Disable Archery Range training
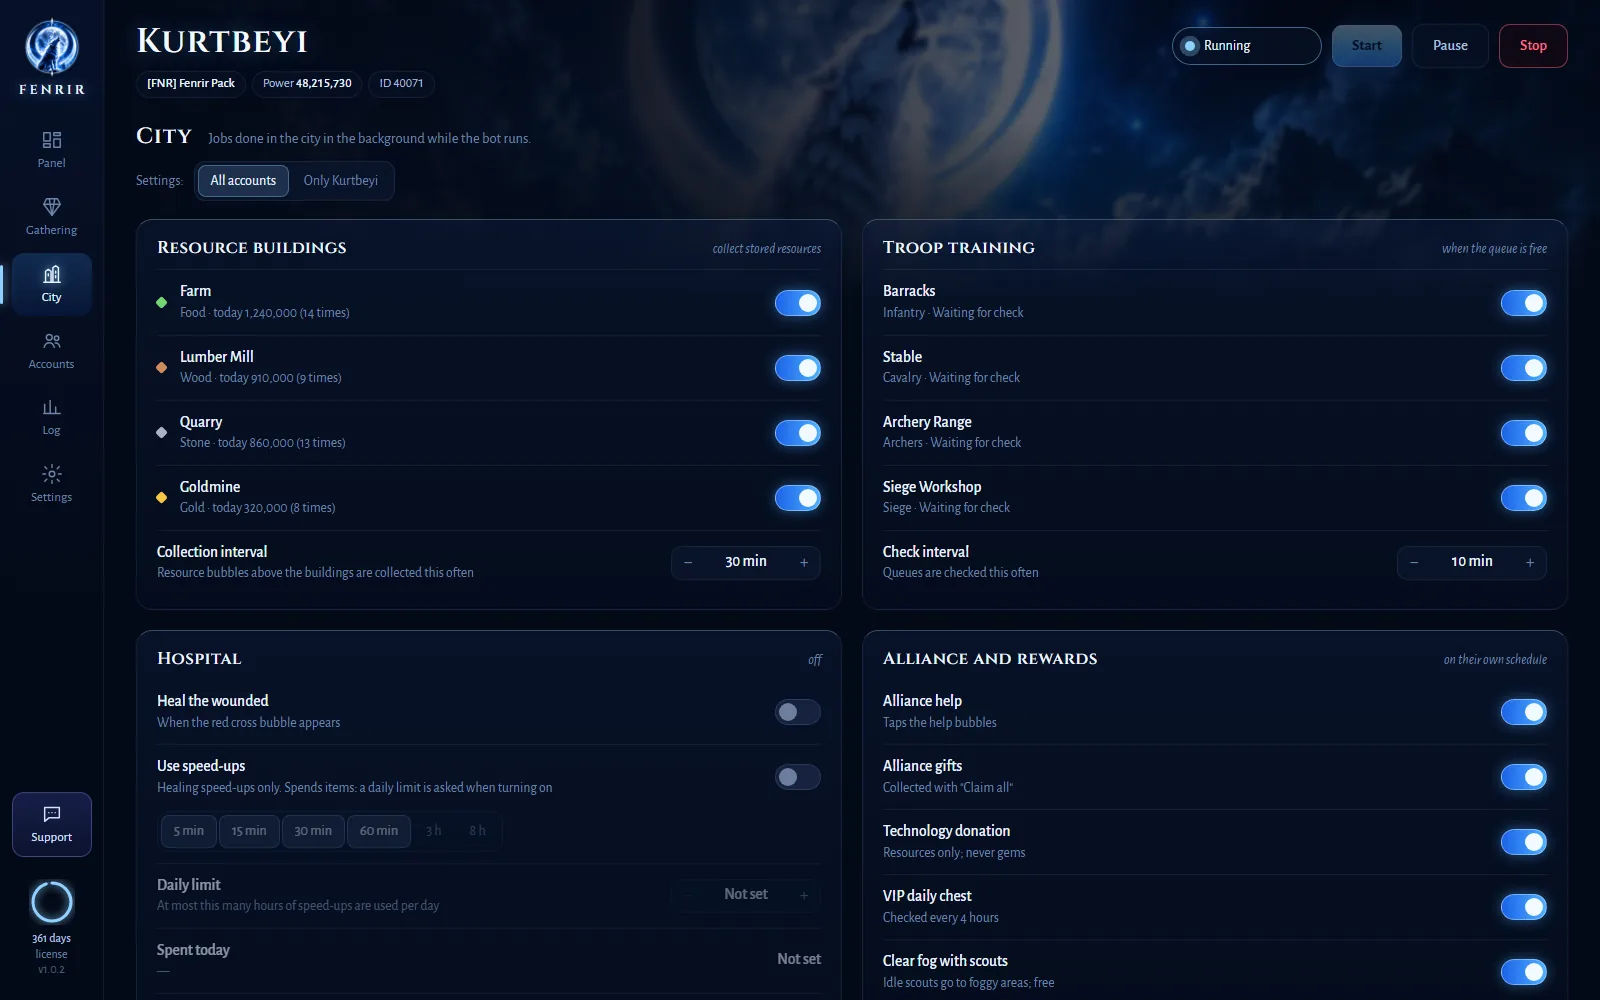The width and height of the screenshot is (1600, 1000). pos(1524,433)
